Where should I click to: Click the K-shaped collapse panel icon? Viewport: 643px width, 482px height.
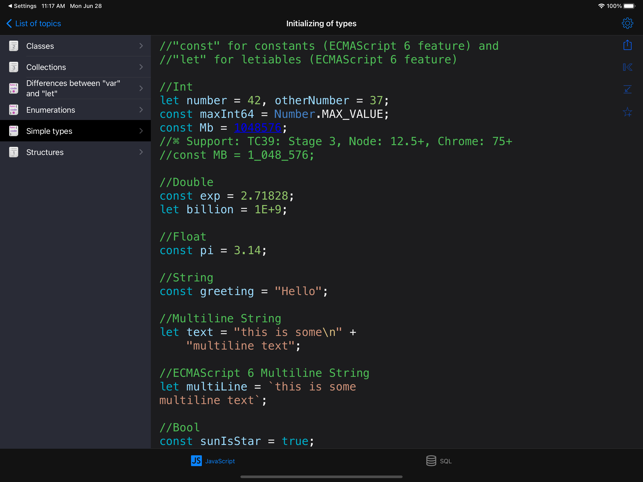(627, 68)
